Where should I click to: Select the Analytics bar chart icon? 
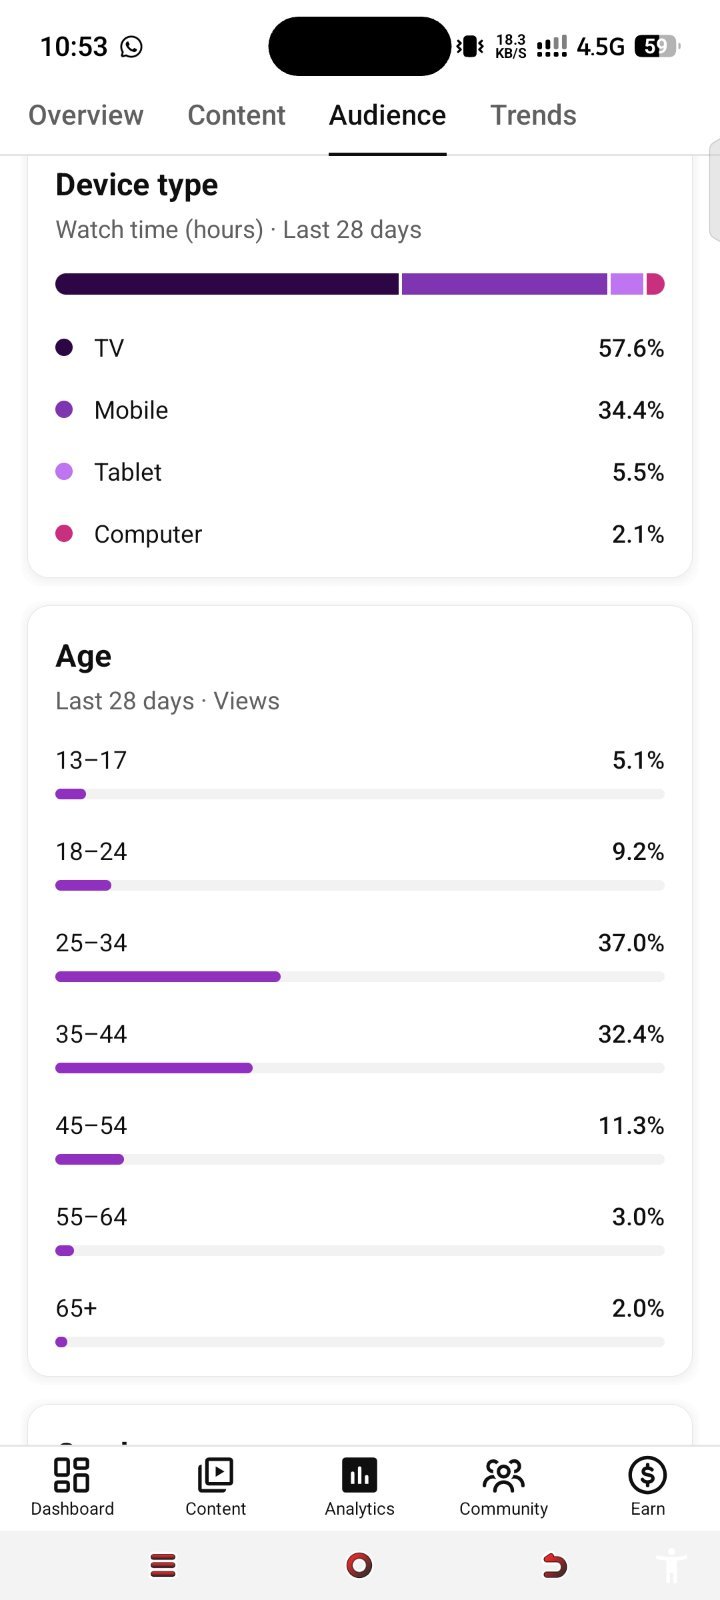click(x=359, y=1475)
